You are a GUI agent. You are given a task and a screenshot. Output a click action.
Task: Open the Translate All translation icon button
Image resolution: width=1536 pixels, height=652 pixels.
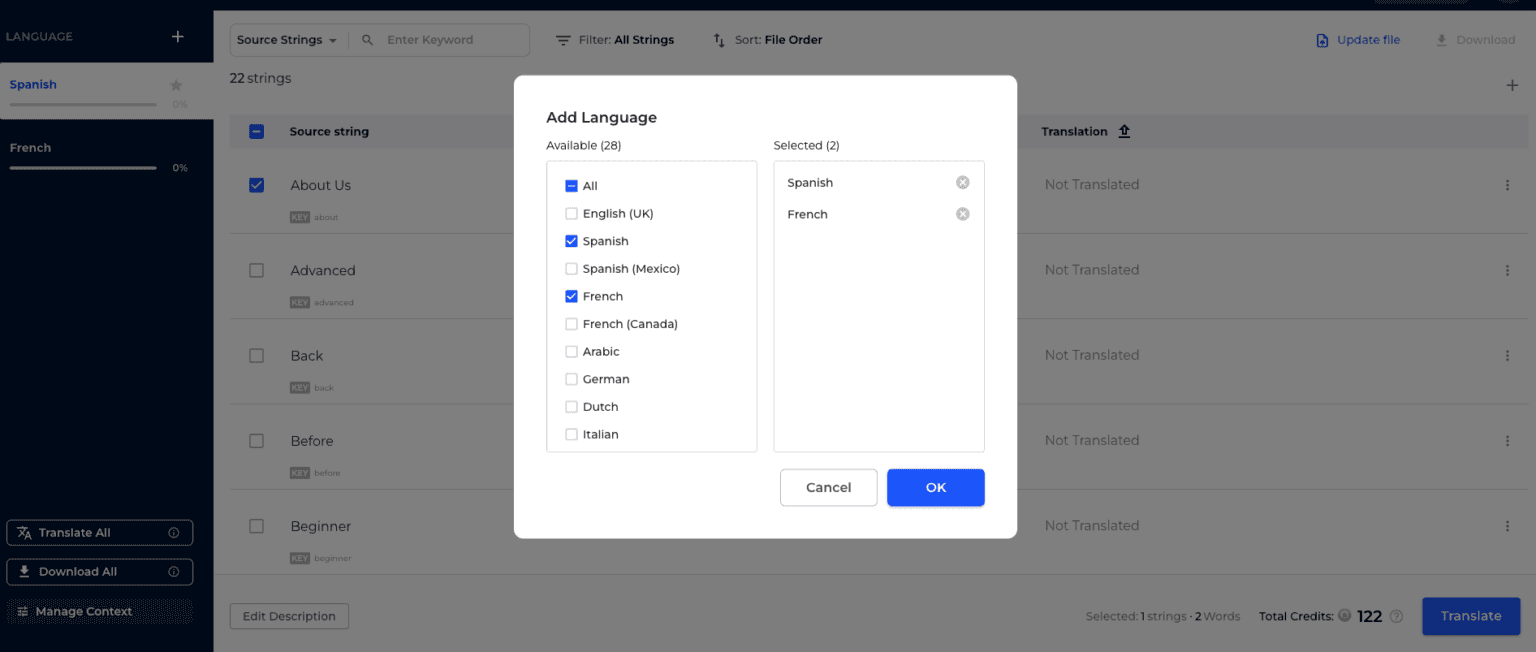[24, 532]
